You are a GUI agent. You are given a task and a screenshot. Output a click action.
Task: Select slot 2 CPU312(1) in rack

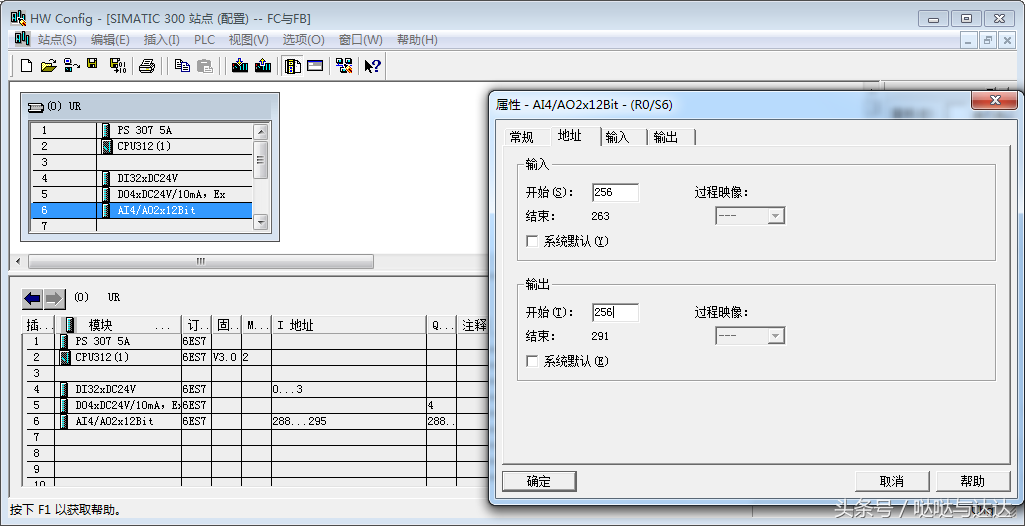click(x=142, y=146)
